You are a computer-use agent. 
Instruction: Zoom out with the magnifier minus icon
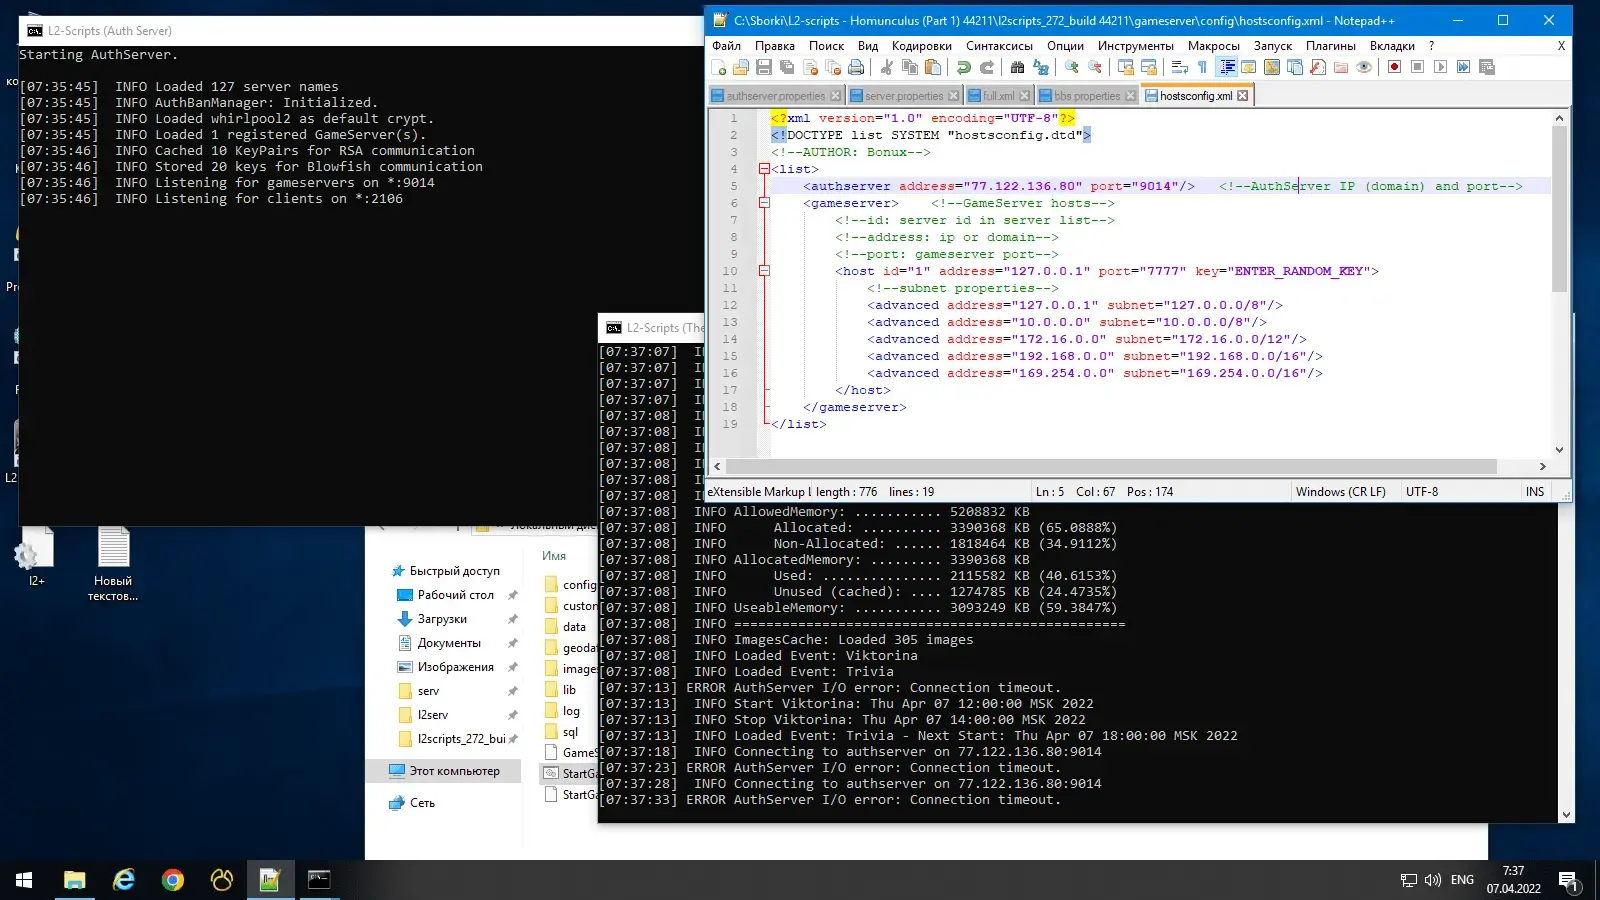1095,67
